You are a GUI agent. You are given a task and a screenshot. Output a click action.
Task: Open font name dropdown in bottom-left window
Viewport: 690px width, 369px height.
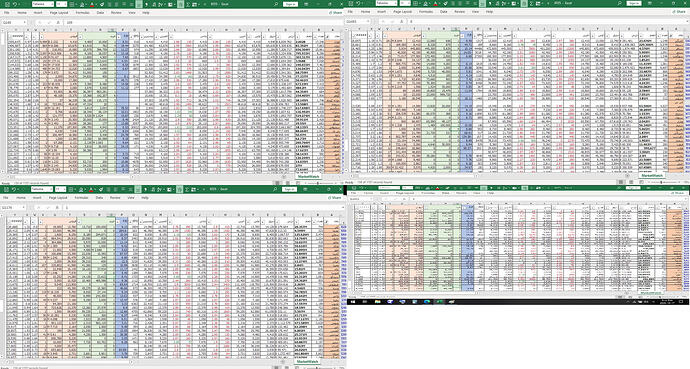[51, 189]
